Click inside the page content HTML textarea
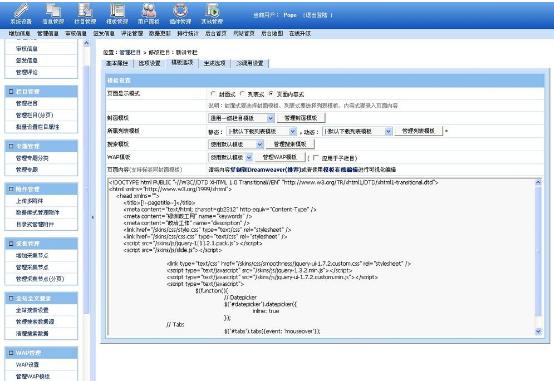Viewport: 554px width, 381px height. 322,257
